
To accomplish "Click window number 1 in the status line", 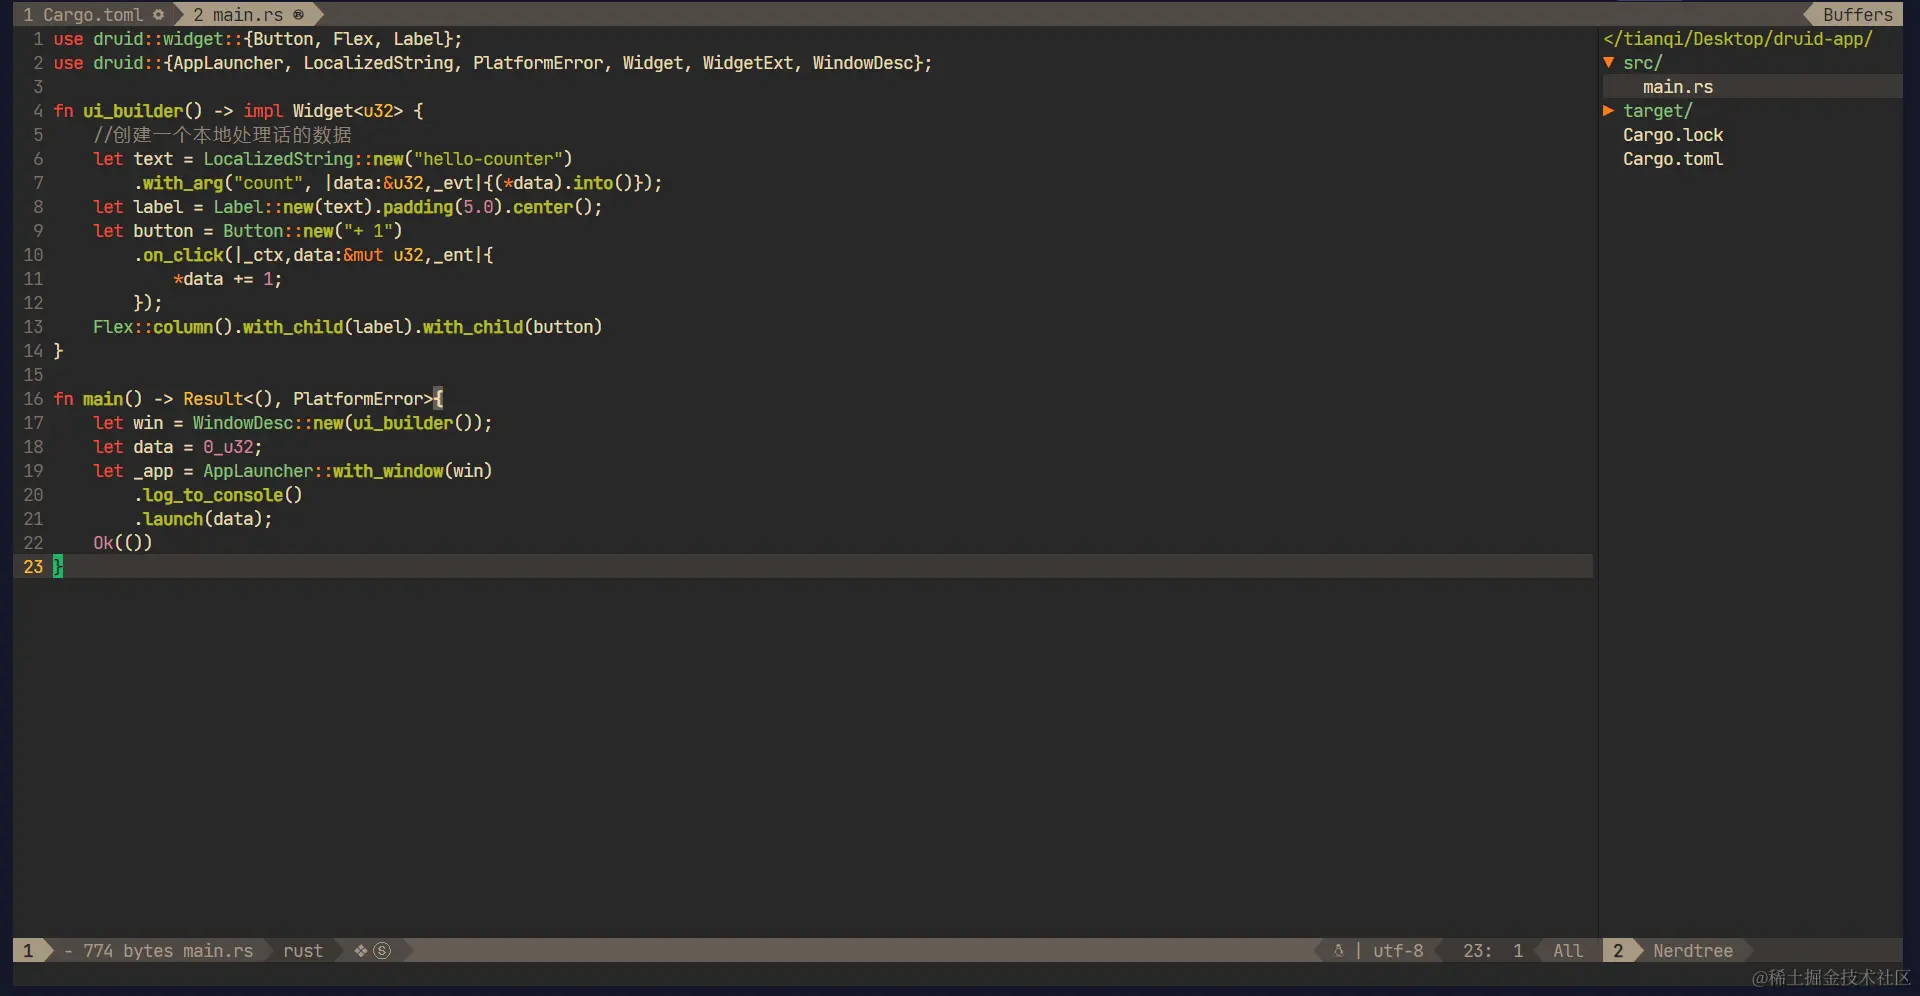I will point(29,950).
